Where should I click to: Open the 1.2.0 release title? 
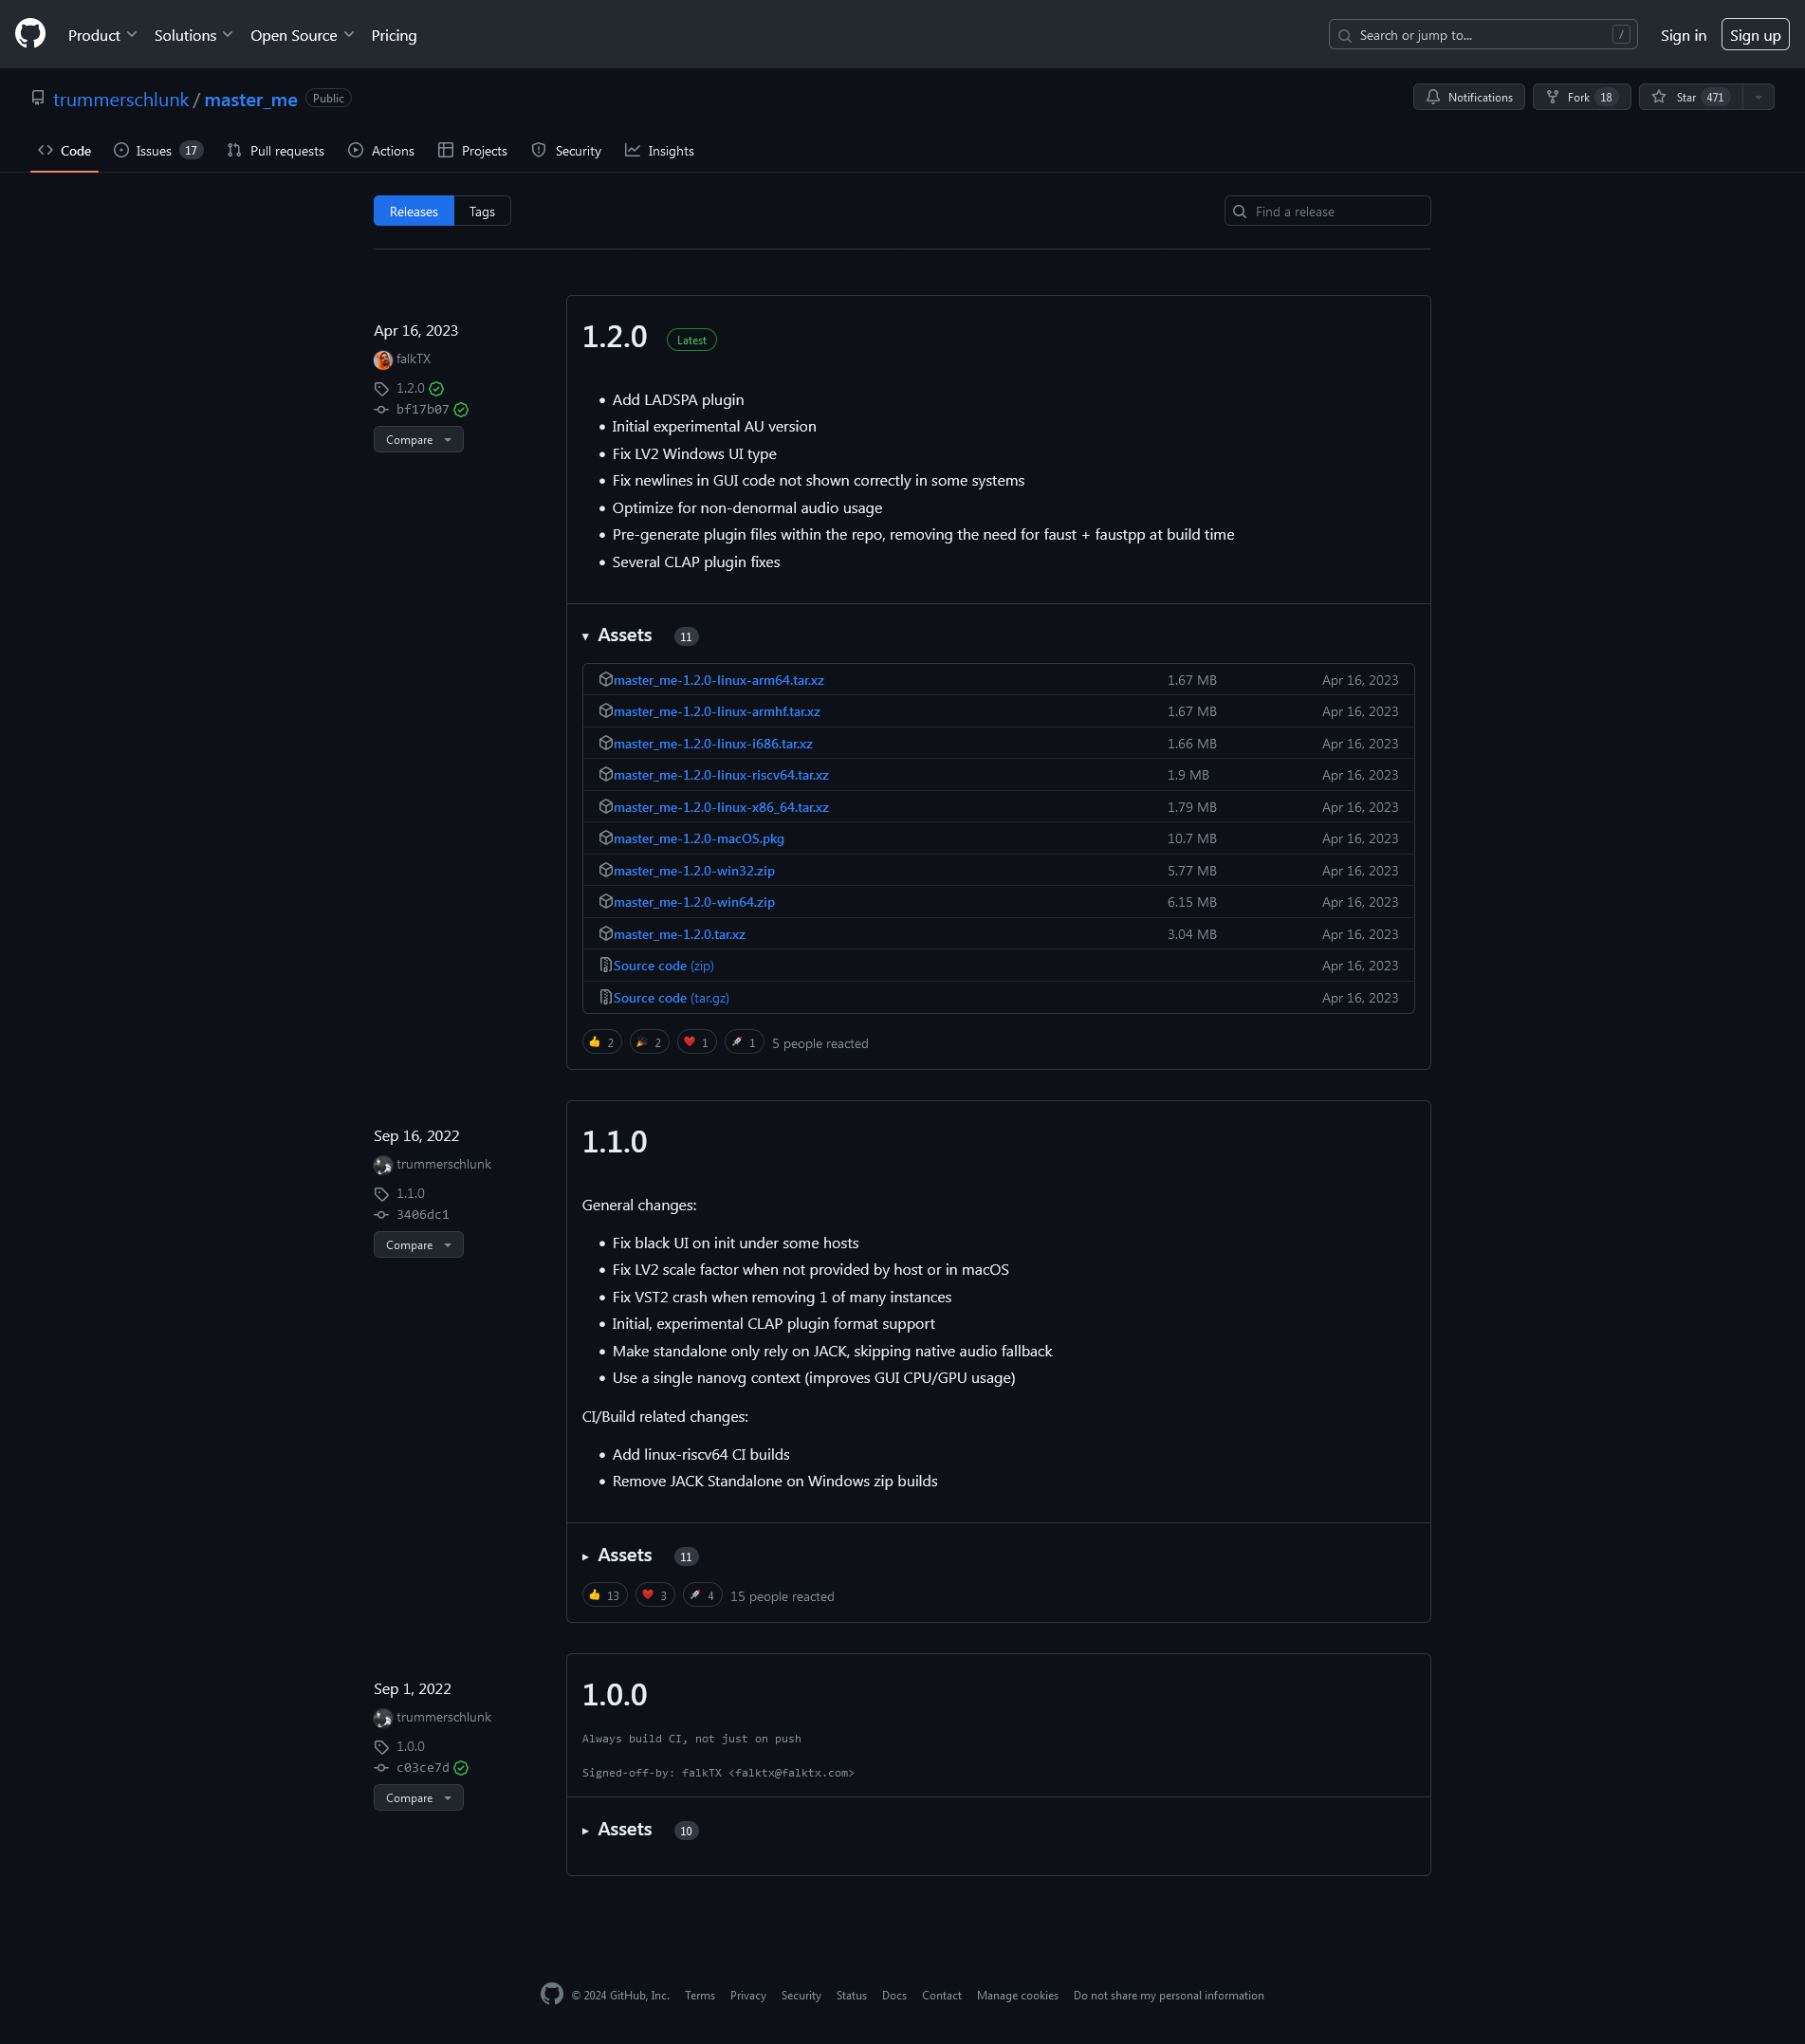click(615, 337)
